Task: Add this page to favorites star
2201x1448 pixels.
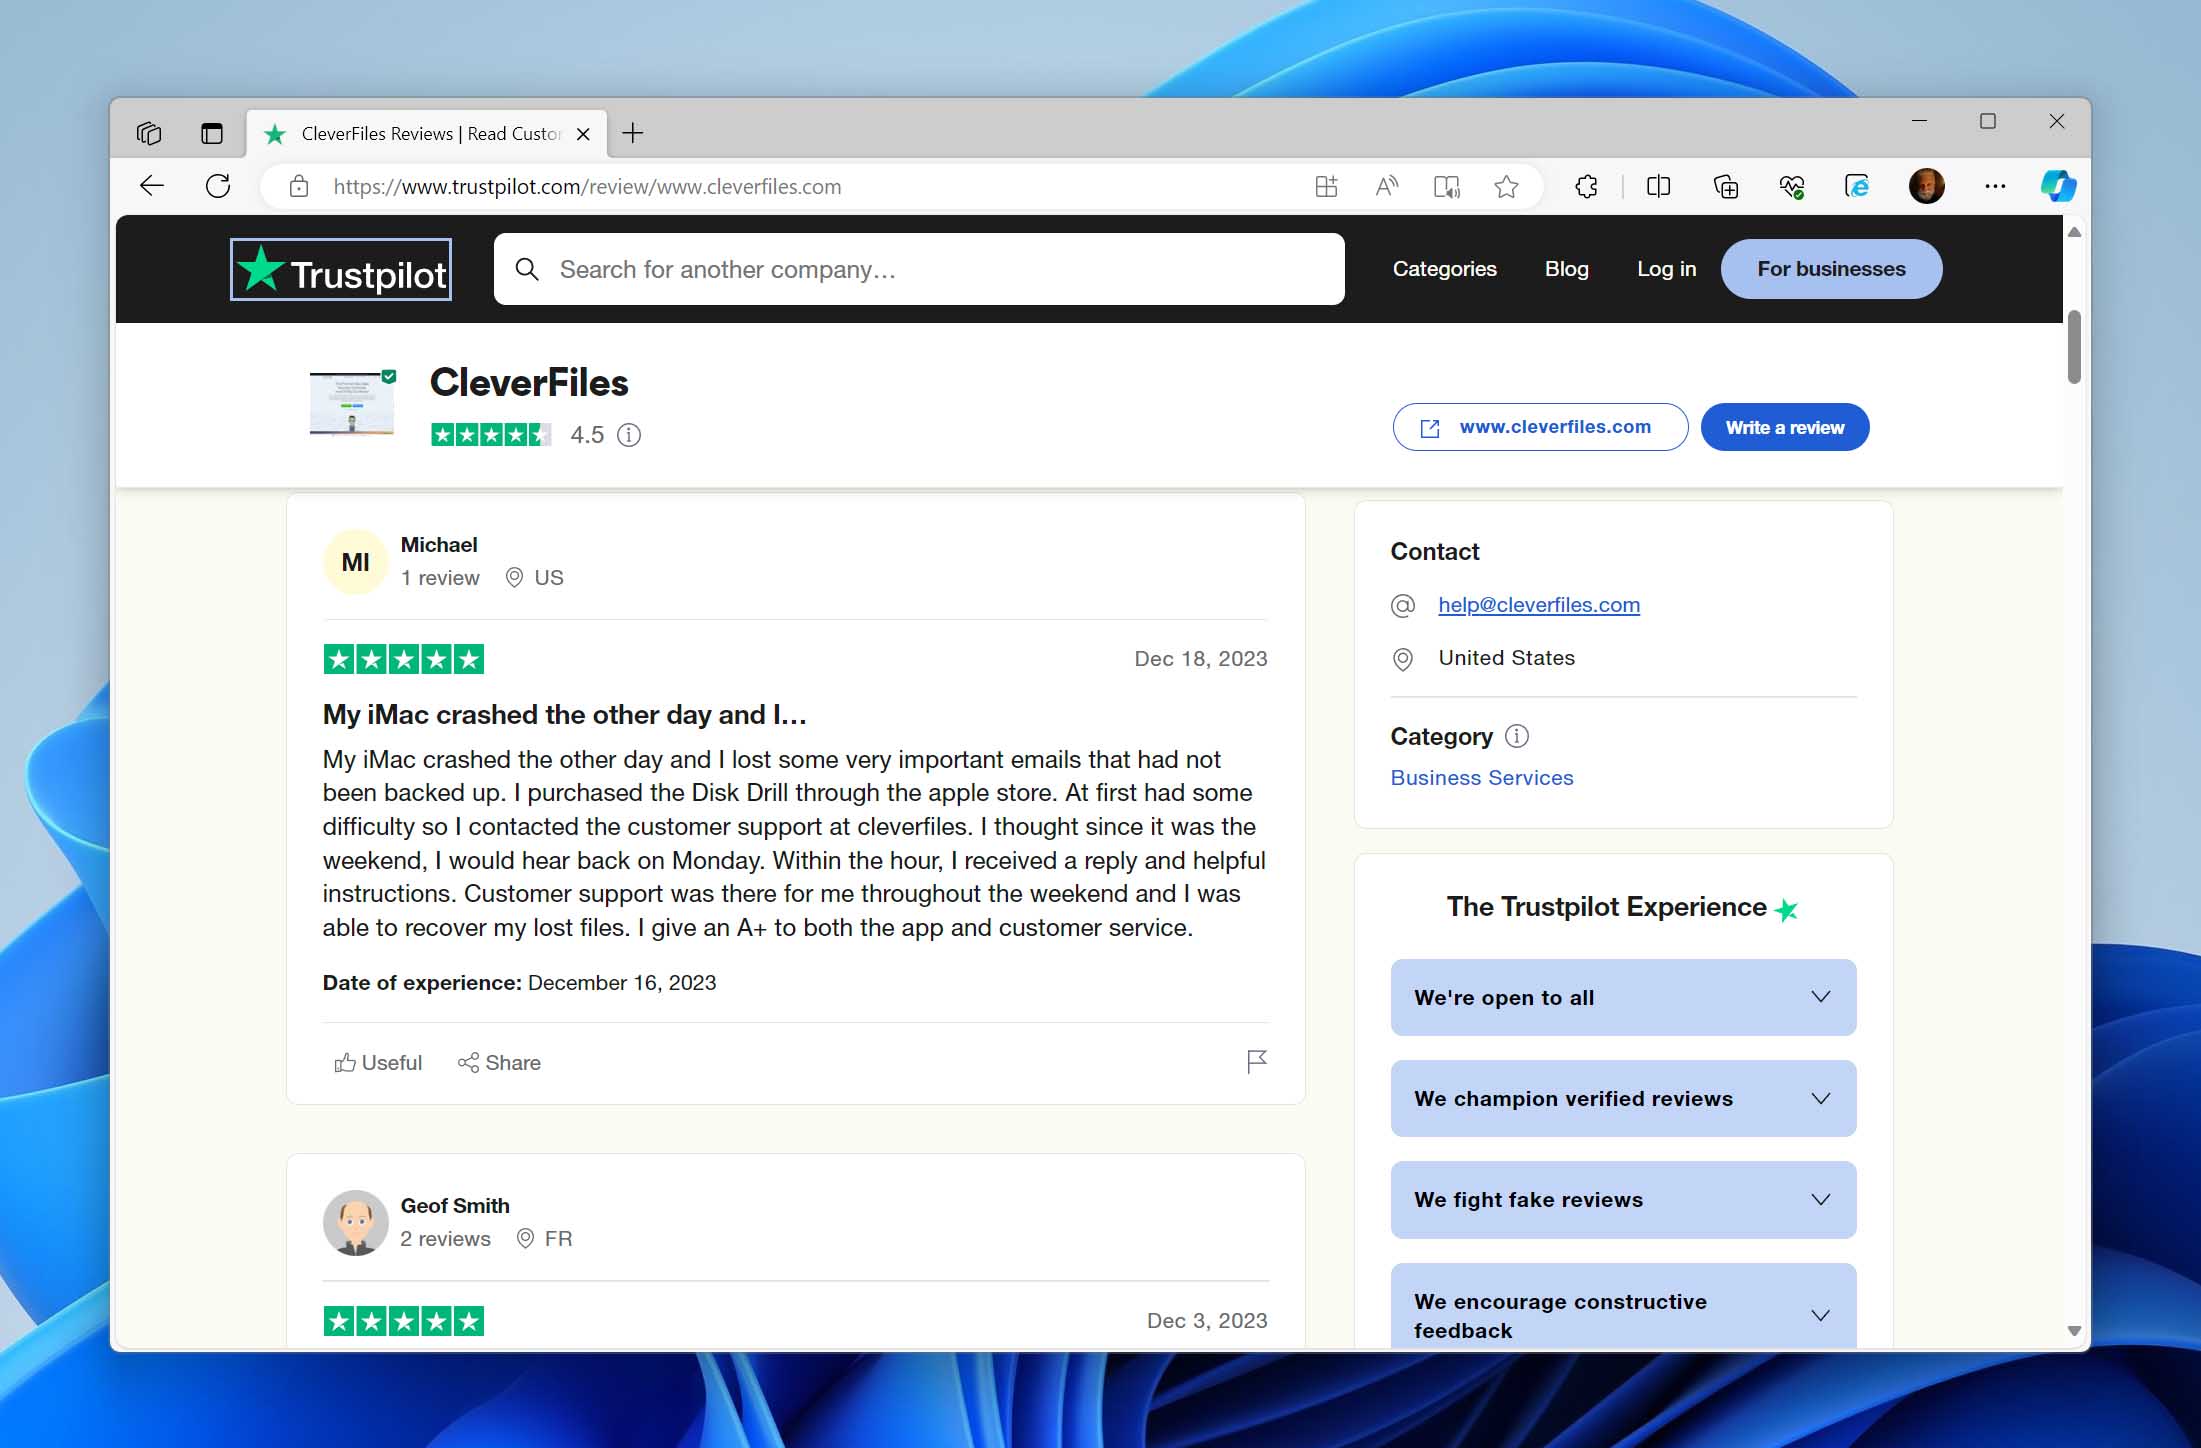Action: [x=1506, y=186]
